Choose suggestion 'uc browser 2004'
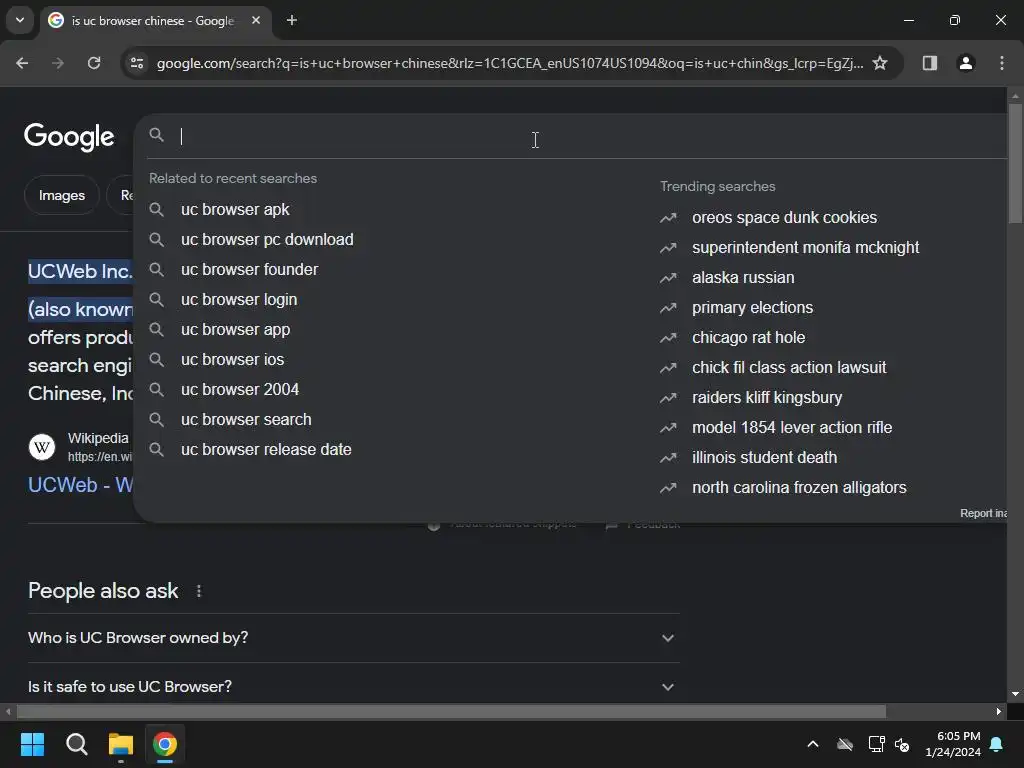Screen dimensions: 1024x768 coord(240,390)
